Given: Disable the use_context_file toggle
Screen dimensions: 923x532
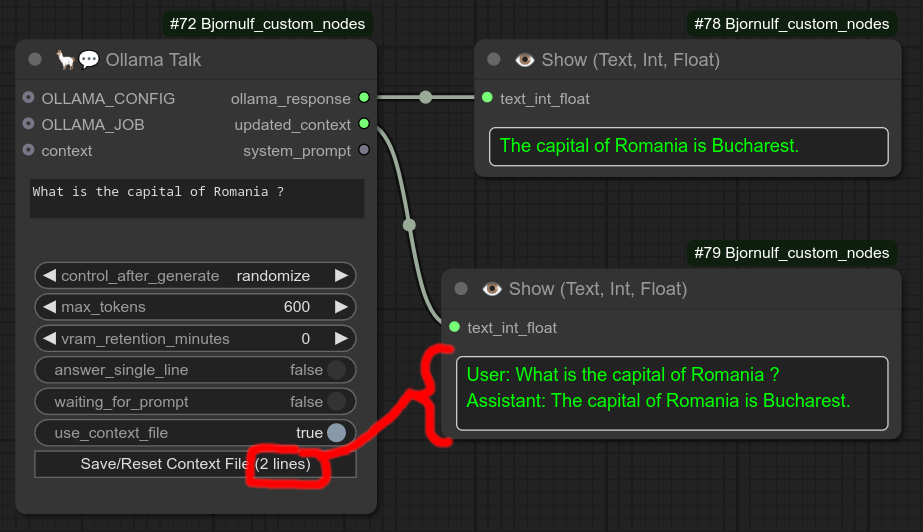Looking at the screenshot, I should coord(336,433).
